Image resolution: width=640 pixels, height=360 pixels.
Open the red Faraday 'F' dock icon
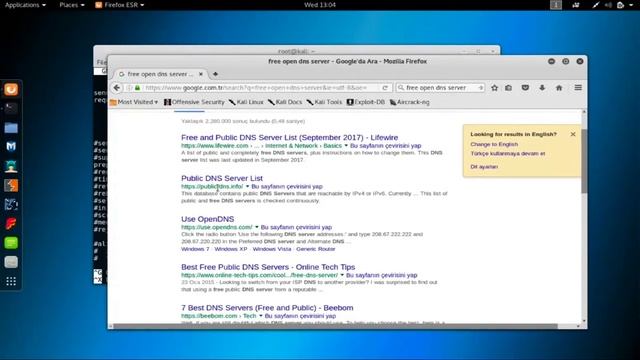(x=11, y=224)
